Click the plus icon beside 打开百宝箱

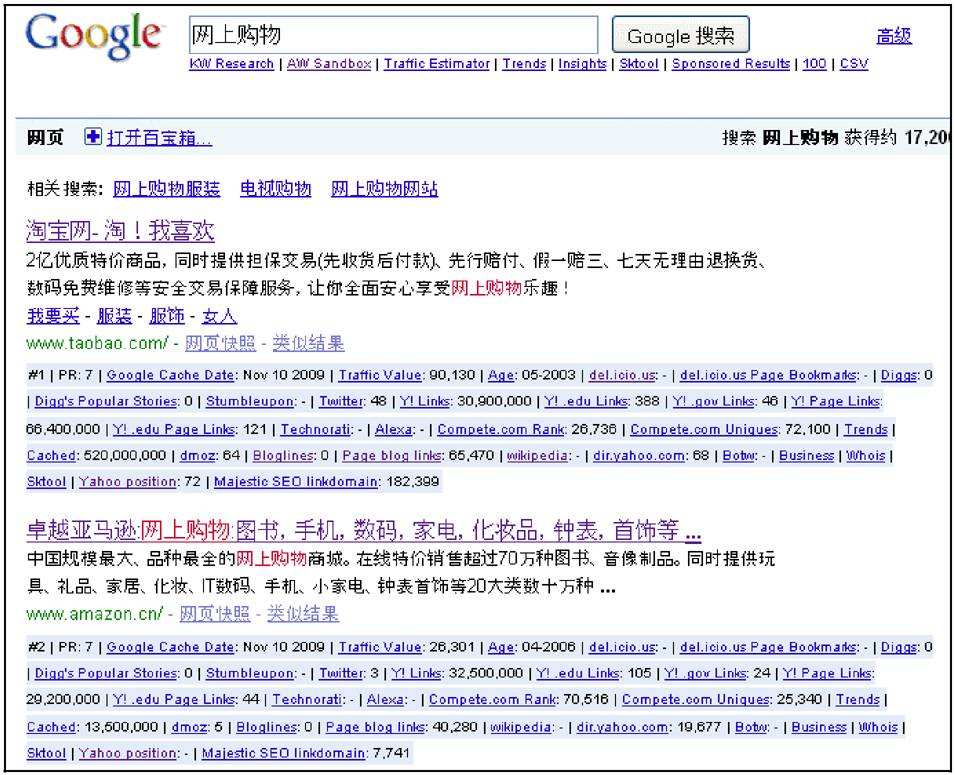coord(93,137)
